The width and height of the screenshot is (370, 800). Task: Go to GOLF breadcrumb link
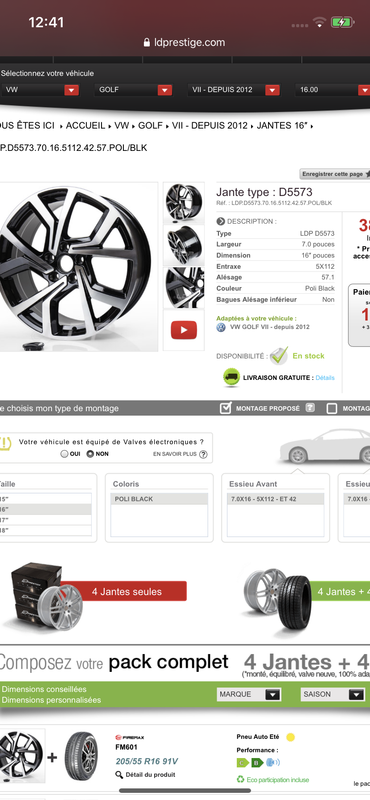tap(150, 126)
